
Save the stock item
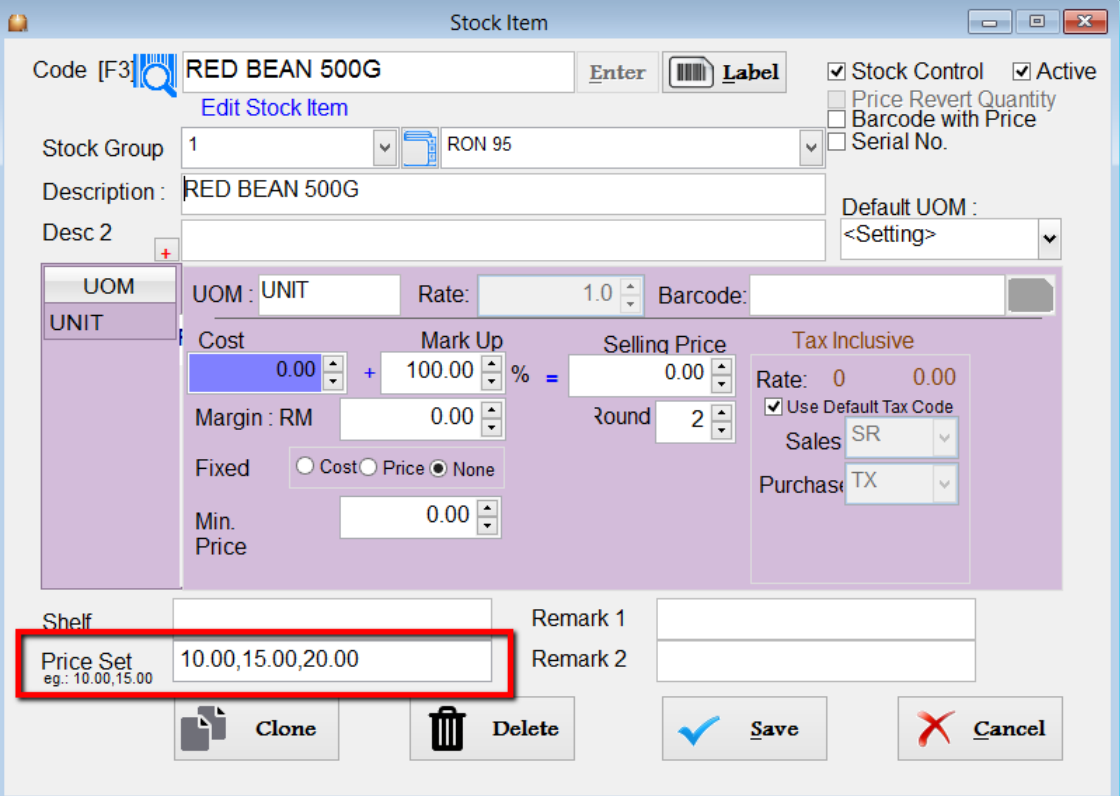coord(744,729)
